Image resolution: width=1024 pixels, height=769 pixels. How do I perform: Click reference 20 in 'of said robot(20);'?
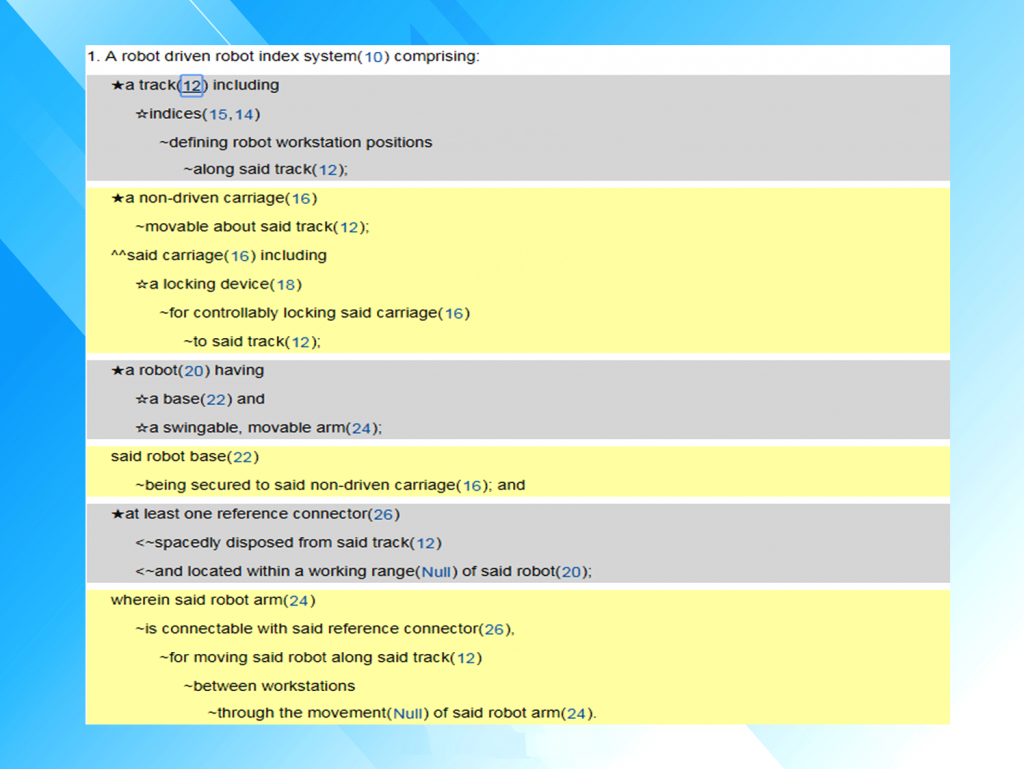tap(571, 572)
